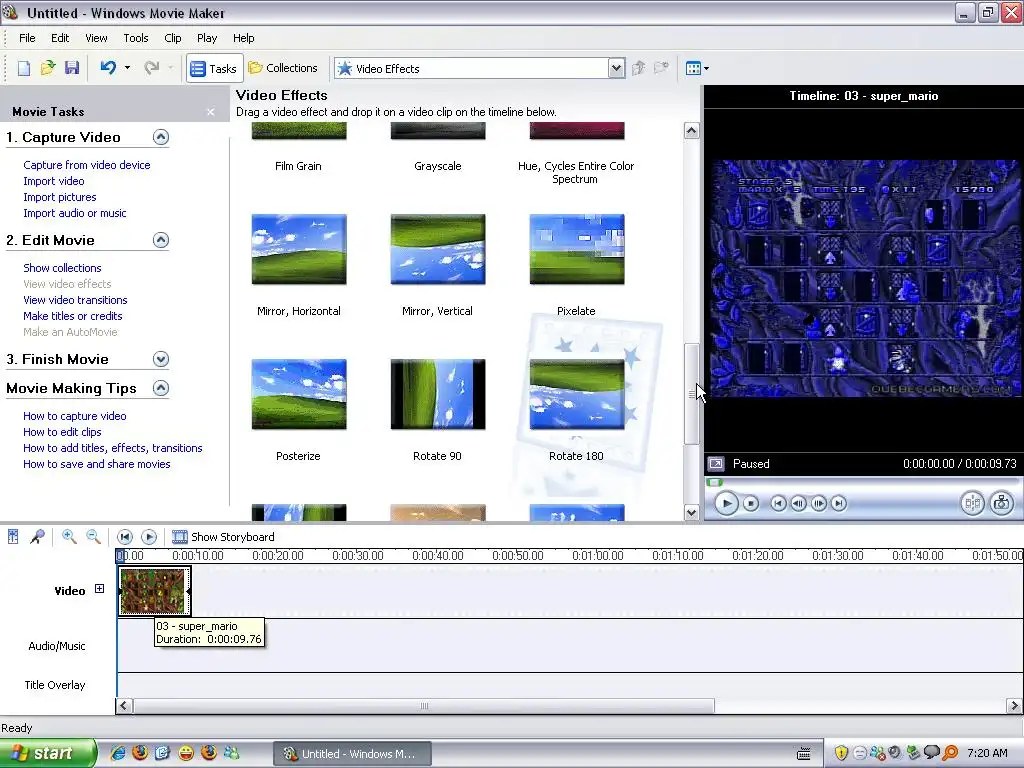Click the Undo arrow icon

[x=108, y=68]
